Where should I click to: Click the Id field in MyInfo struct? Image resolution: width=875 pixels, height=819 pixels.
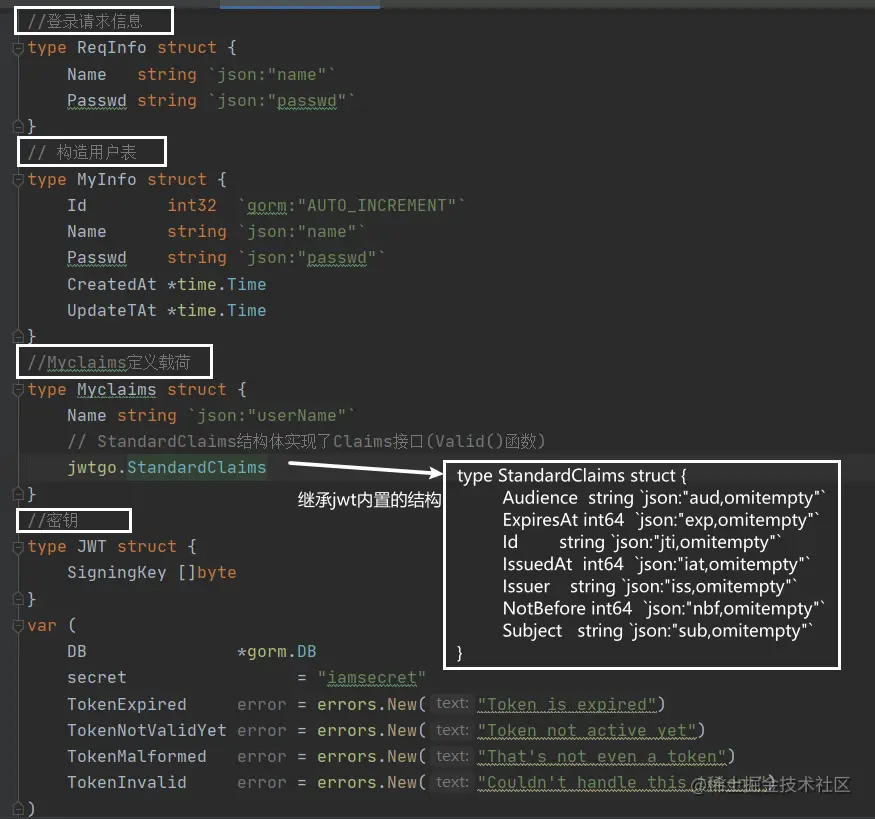[77, 205]
